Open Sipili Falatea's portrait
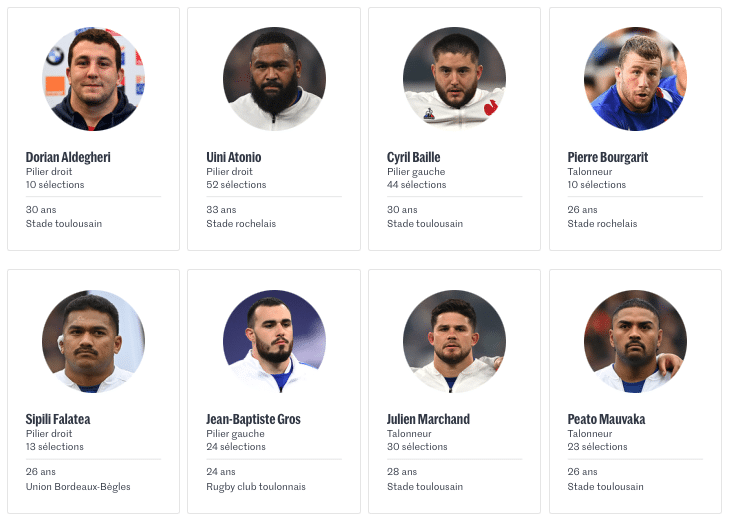The width and height of the screenshot is (729, 521). click(x=93, y=342)
